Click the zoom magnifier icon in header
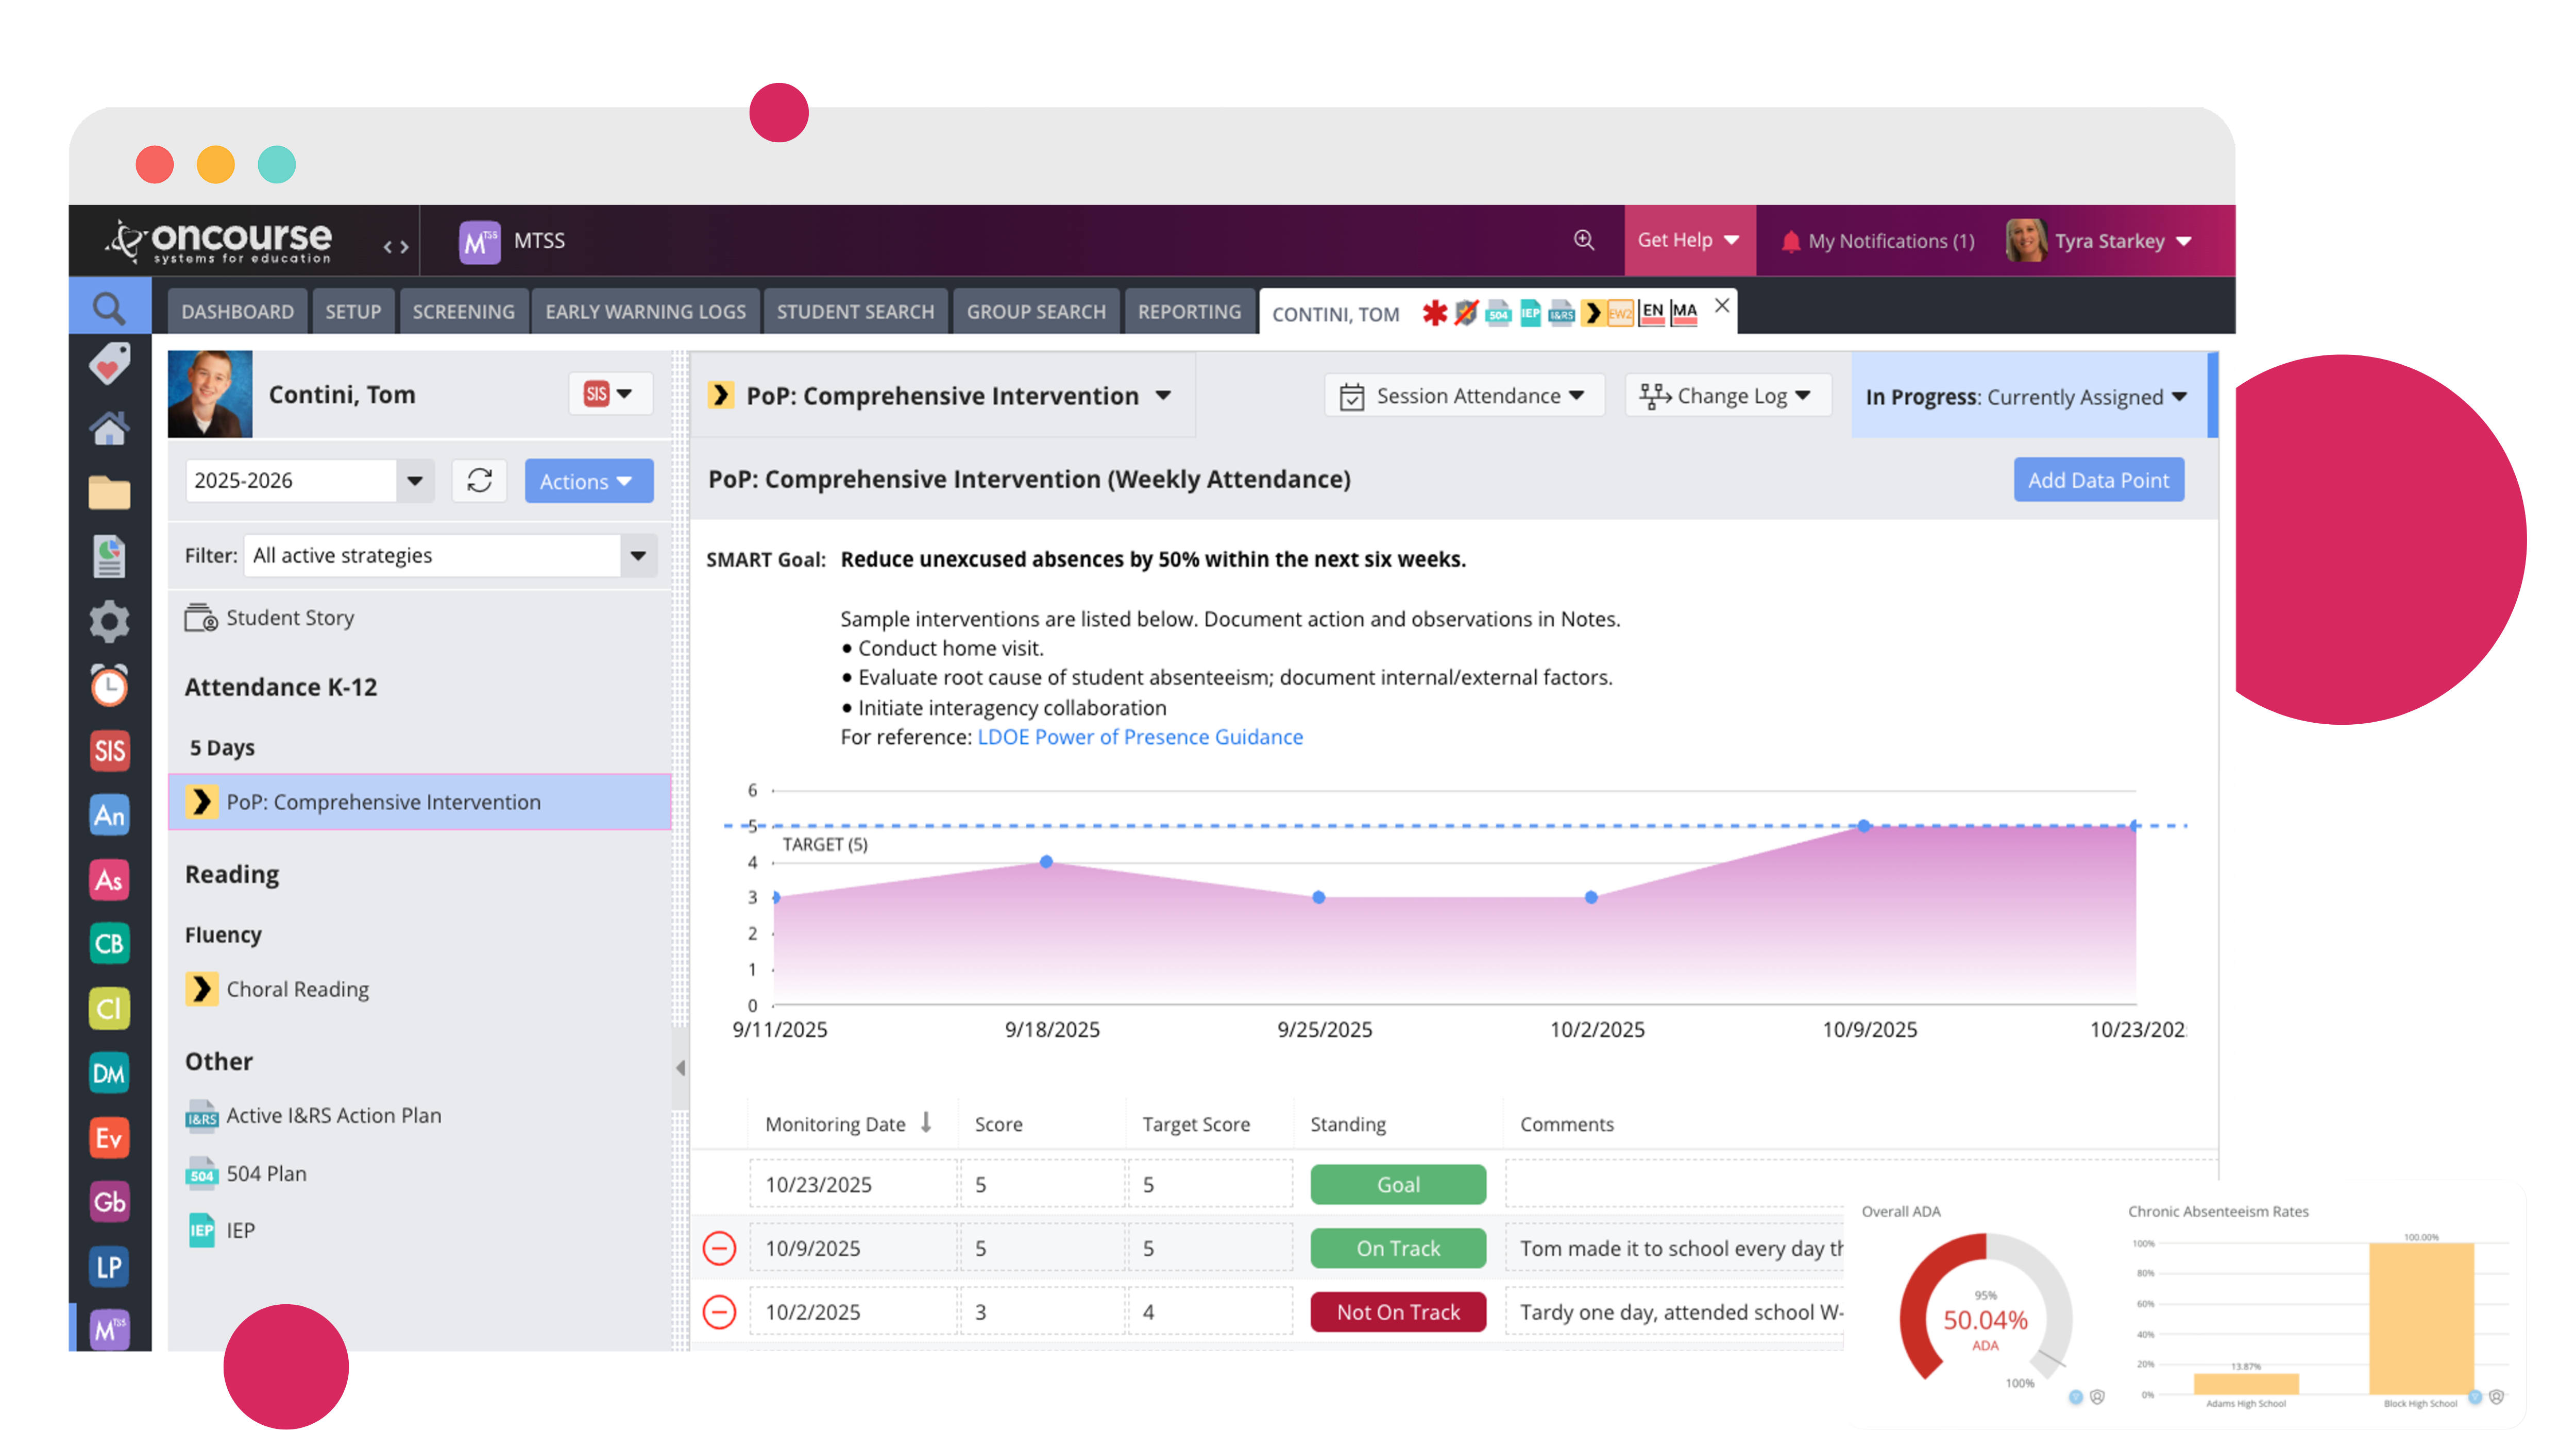2576x1449 pixels. pyautogui.click(x=1583, y=240)
